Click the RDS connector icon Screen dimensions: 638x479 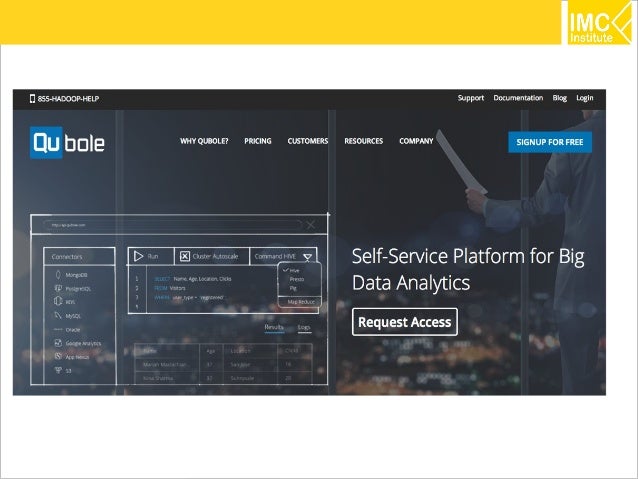pos(58,301)
